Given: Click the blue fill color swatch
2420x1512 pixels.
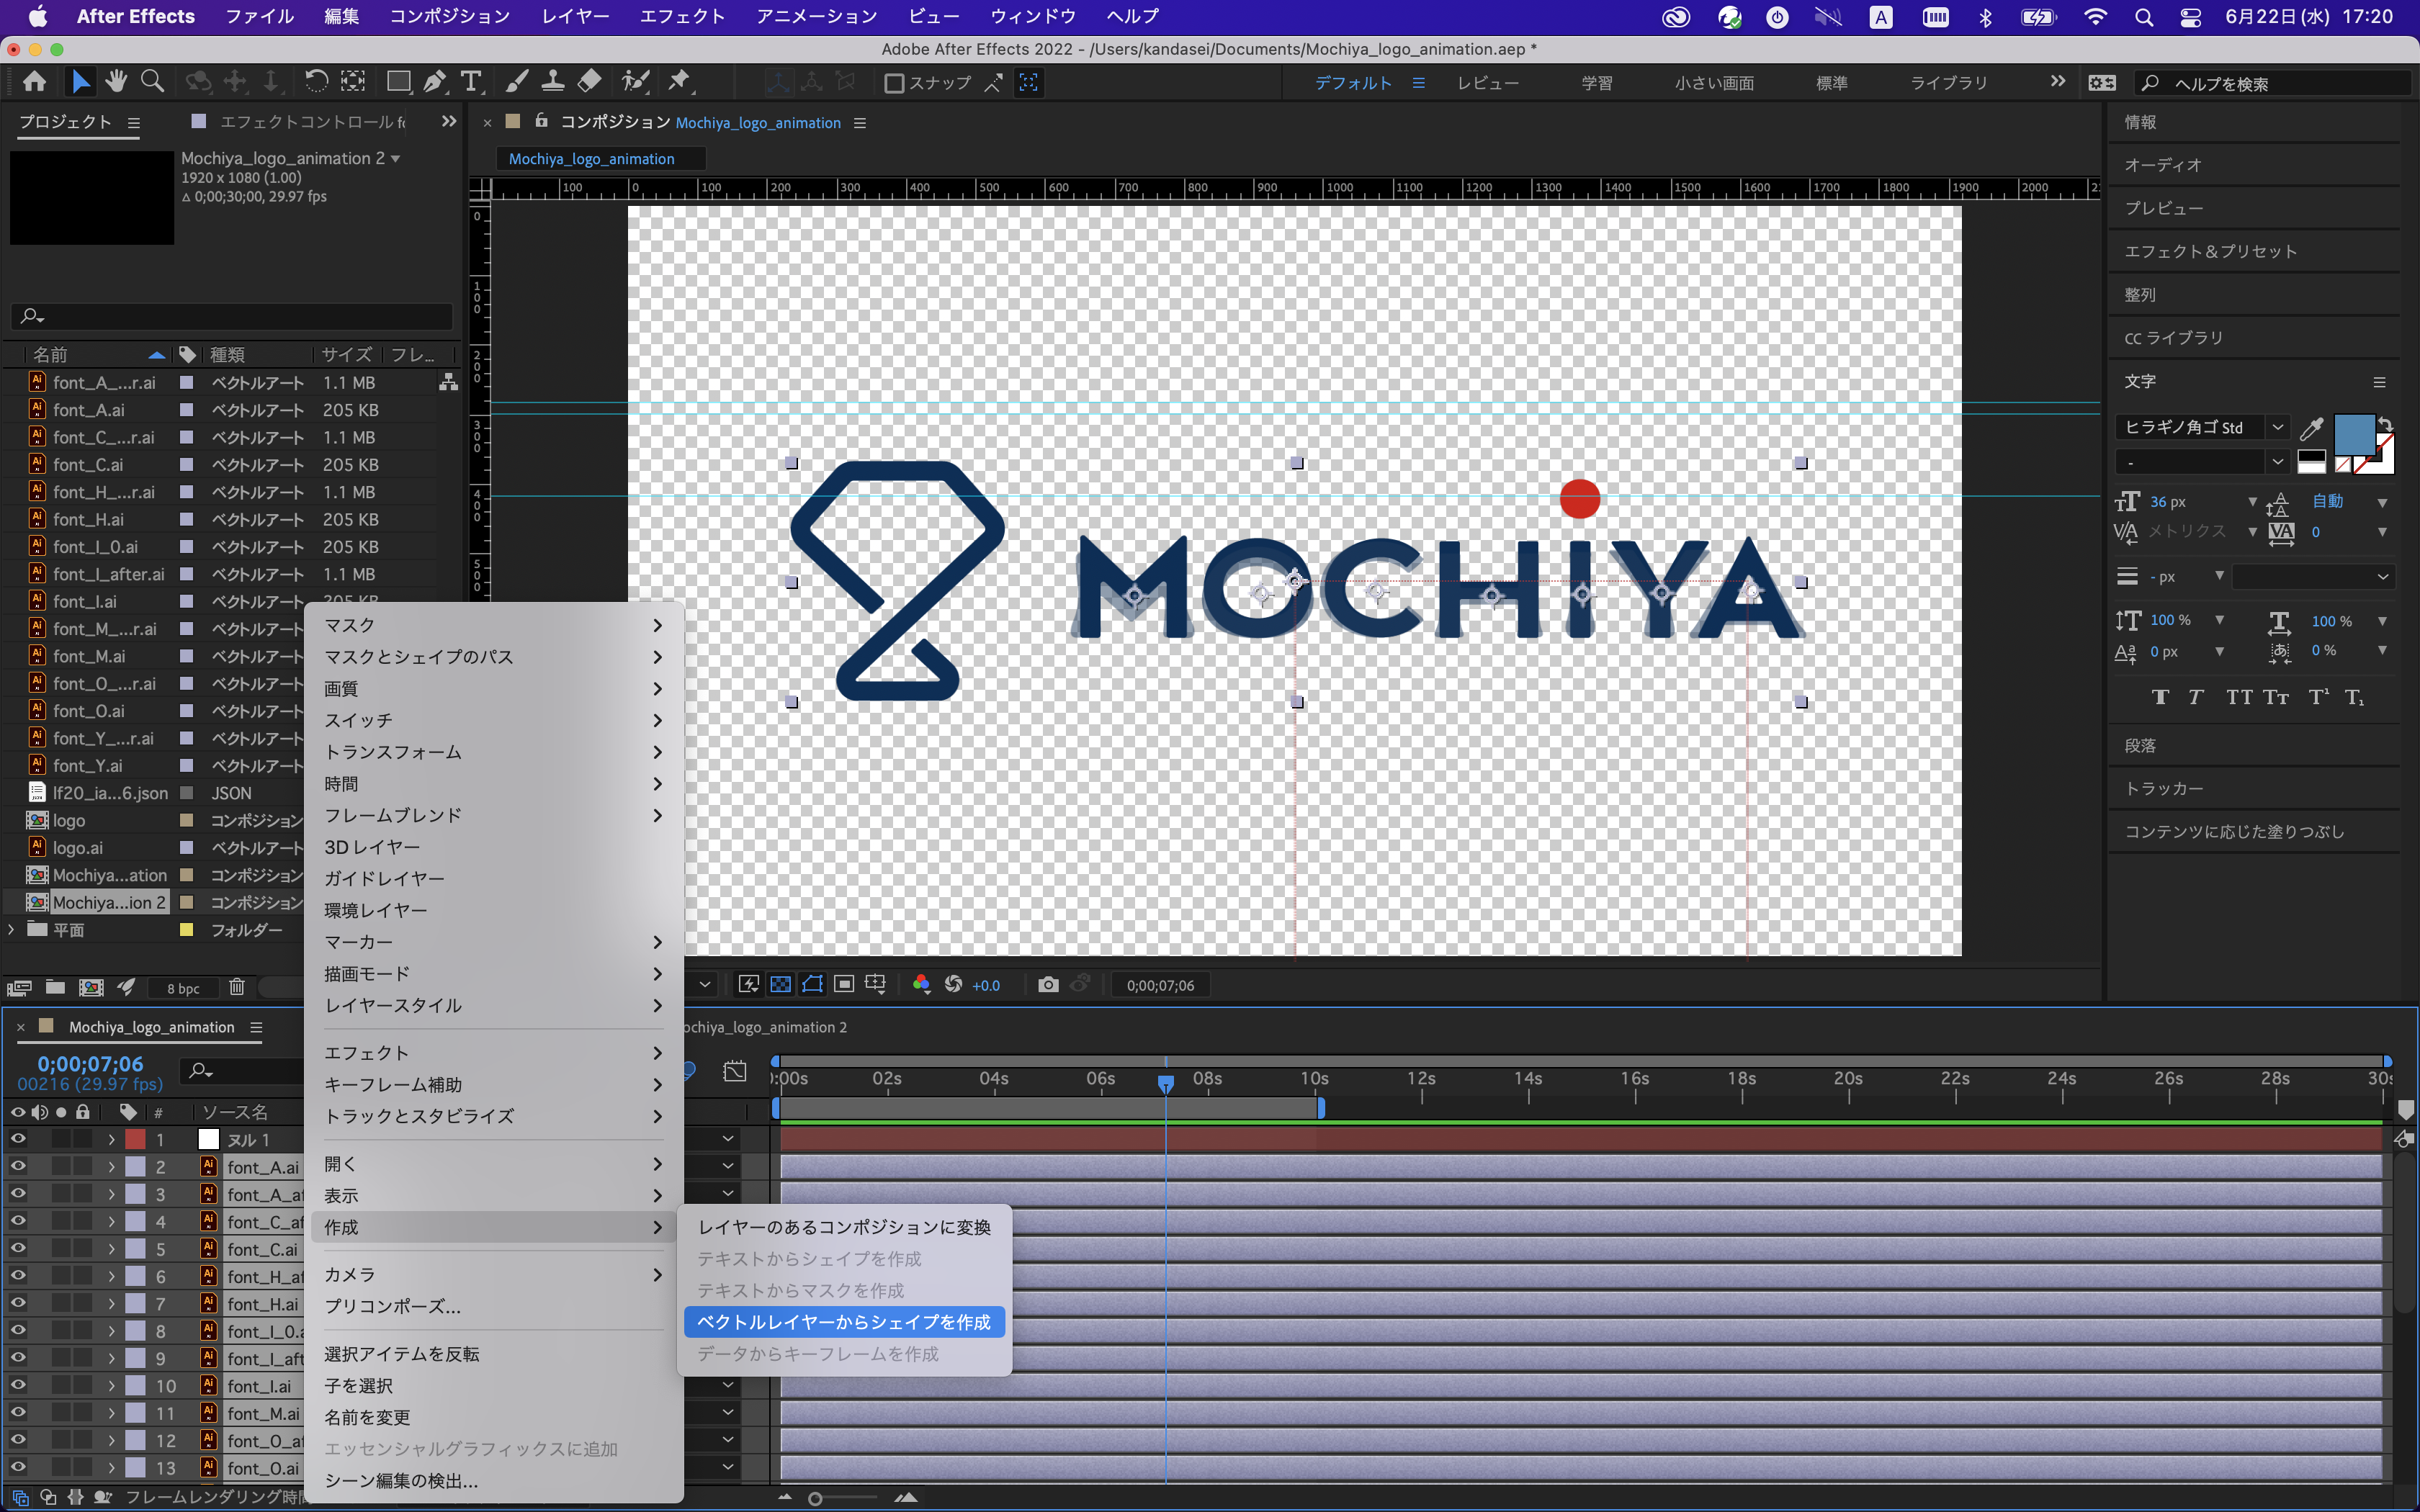Looking at the screenshot, I should point(2354,436).
